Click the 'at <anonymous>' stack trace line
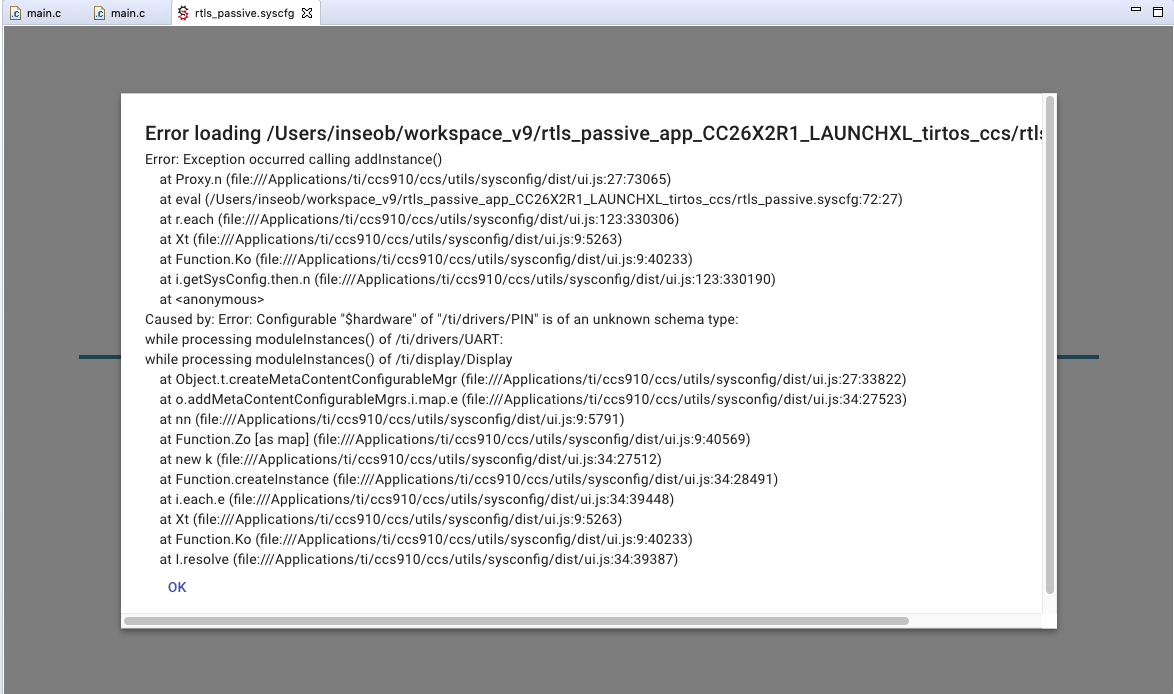1174x694 pixels. [212, 299]
